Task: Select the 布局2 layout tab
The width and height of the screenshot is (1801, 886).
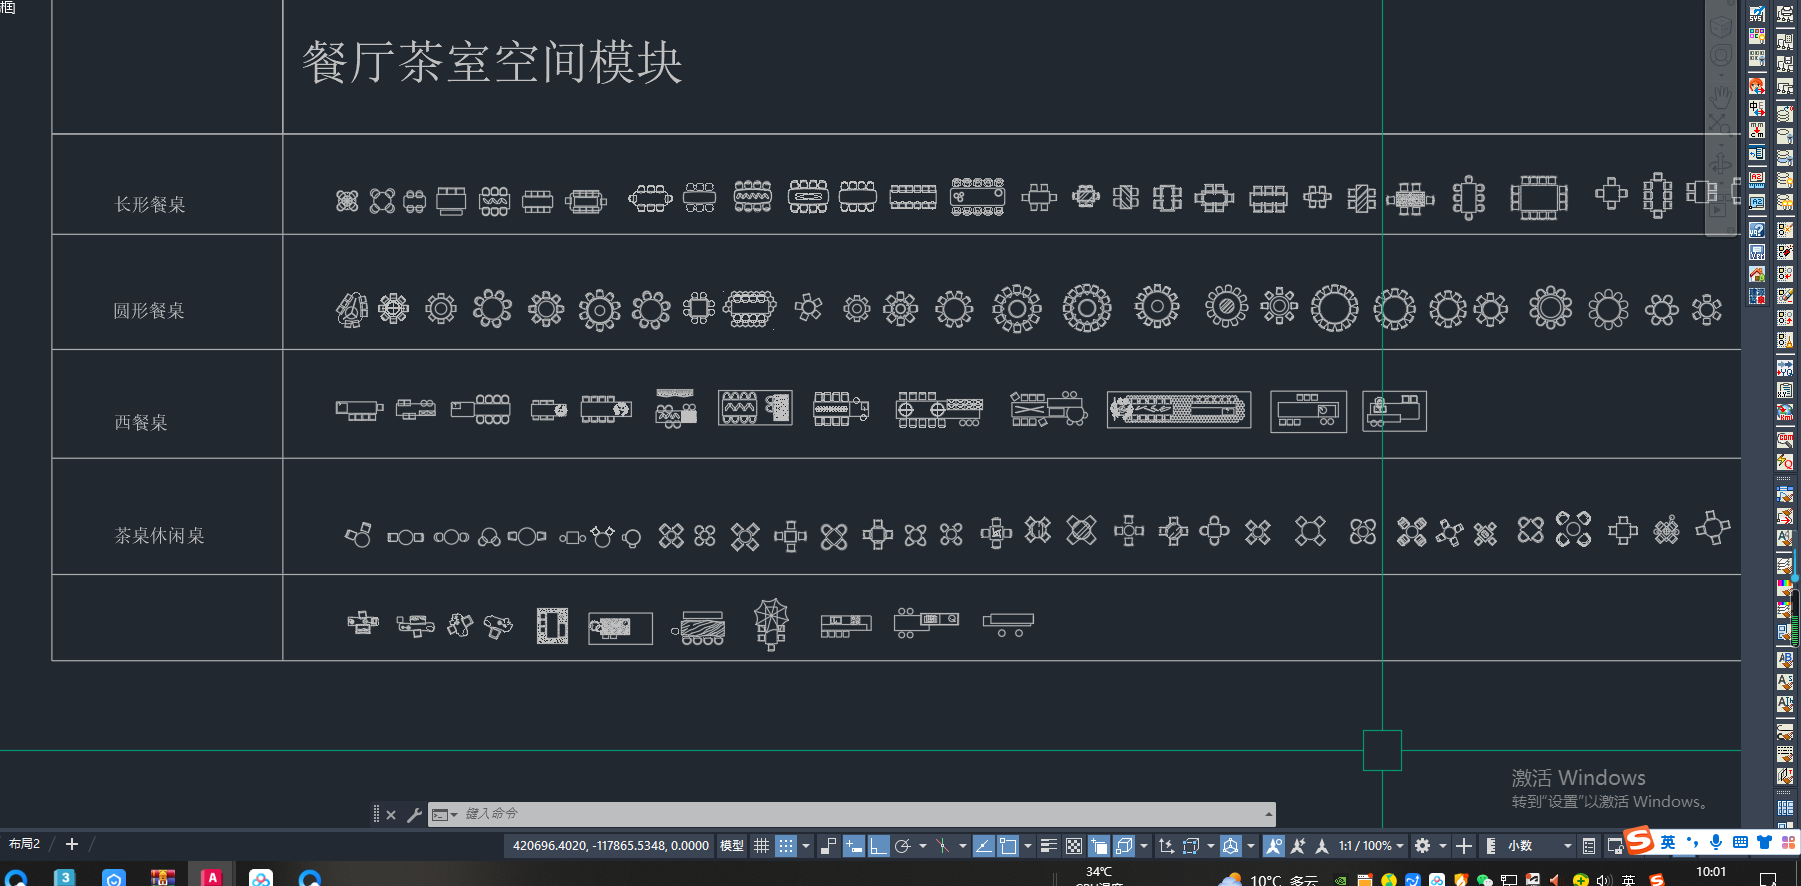Action: [24, 844]
